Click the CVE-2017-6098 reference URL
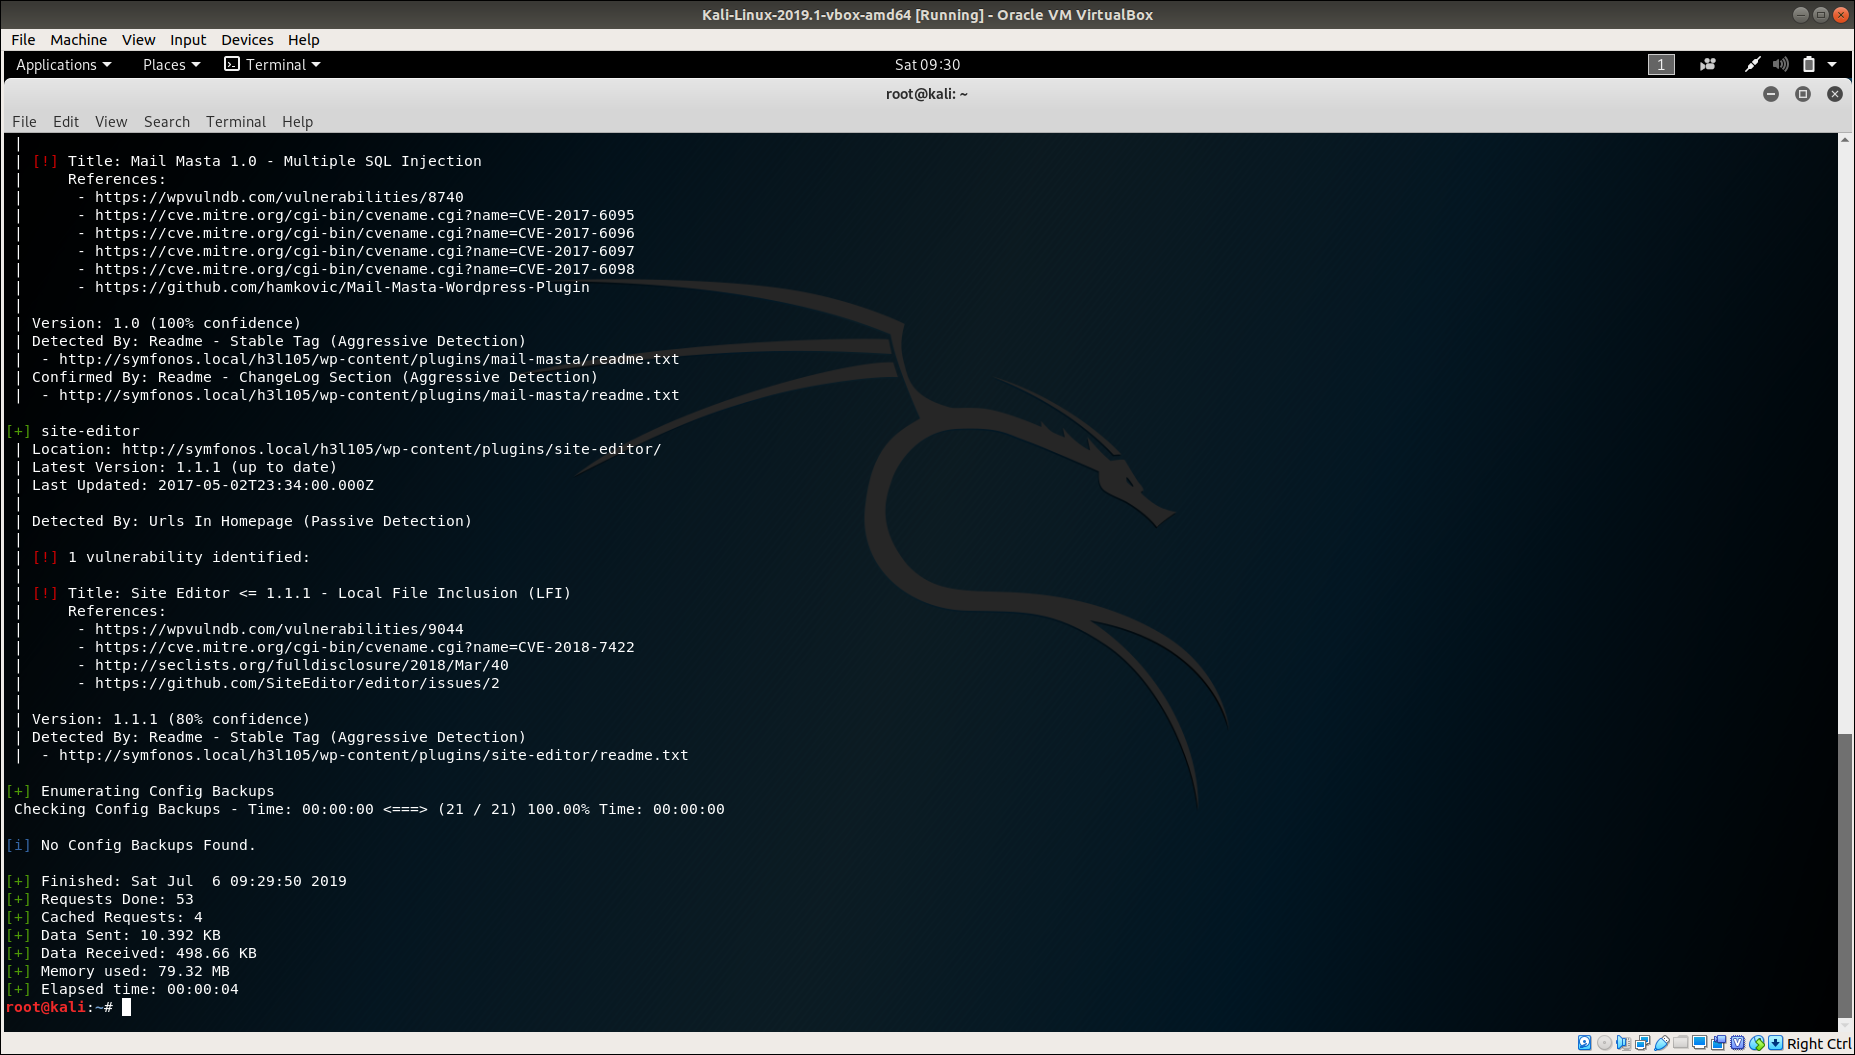This screenshot has width=1855, height=1055. coord(364,269)
